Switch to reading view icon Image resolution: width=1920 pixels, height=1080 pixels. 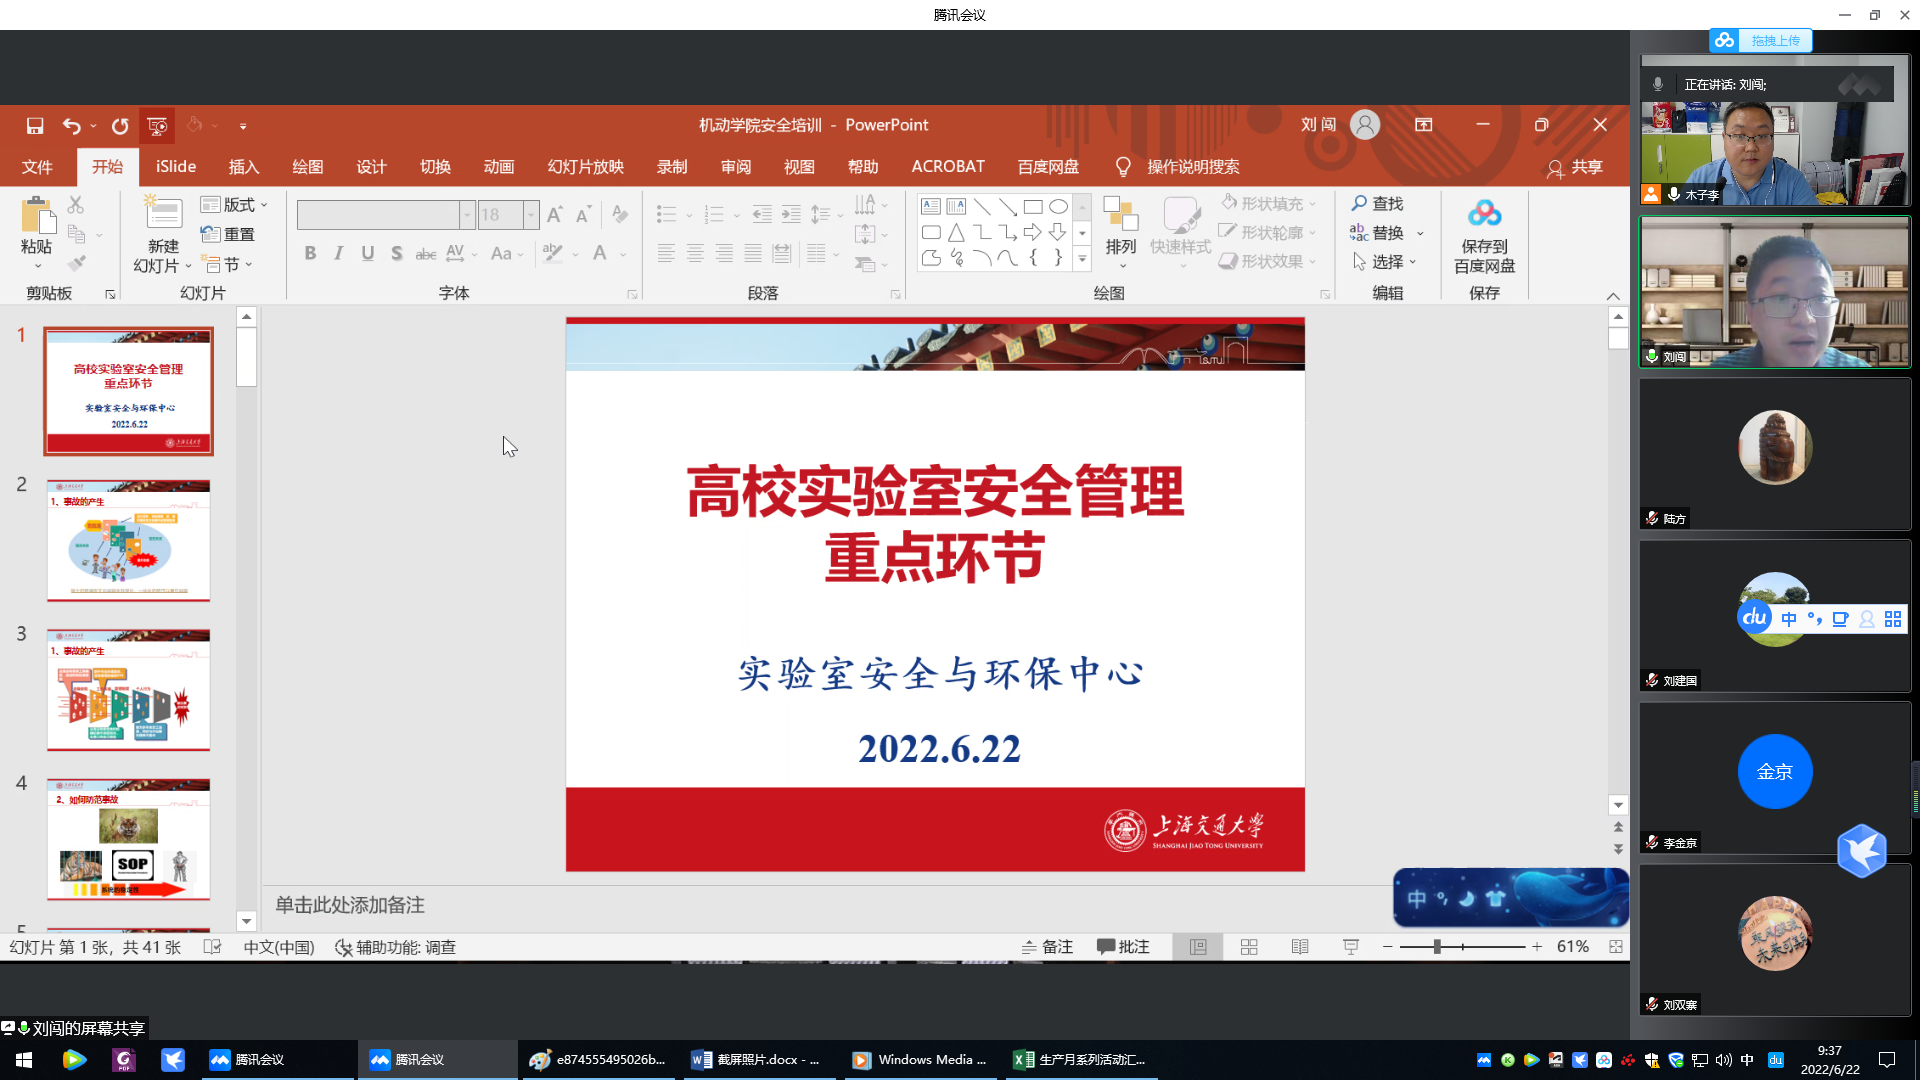point(1300,947)
